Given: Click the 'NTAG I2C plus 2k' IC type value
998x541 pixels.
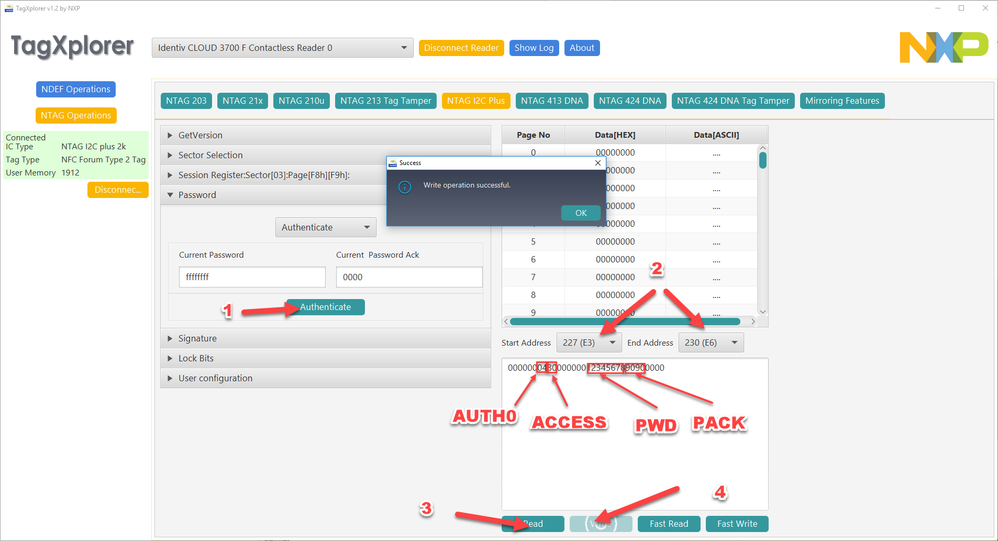Looking at the screenshot, I should (x=94, y=146).
